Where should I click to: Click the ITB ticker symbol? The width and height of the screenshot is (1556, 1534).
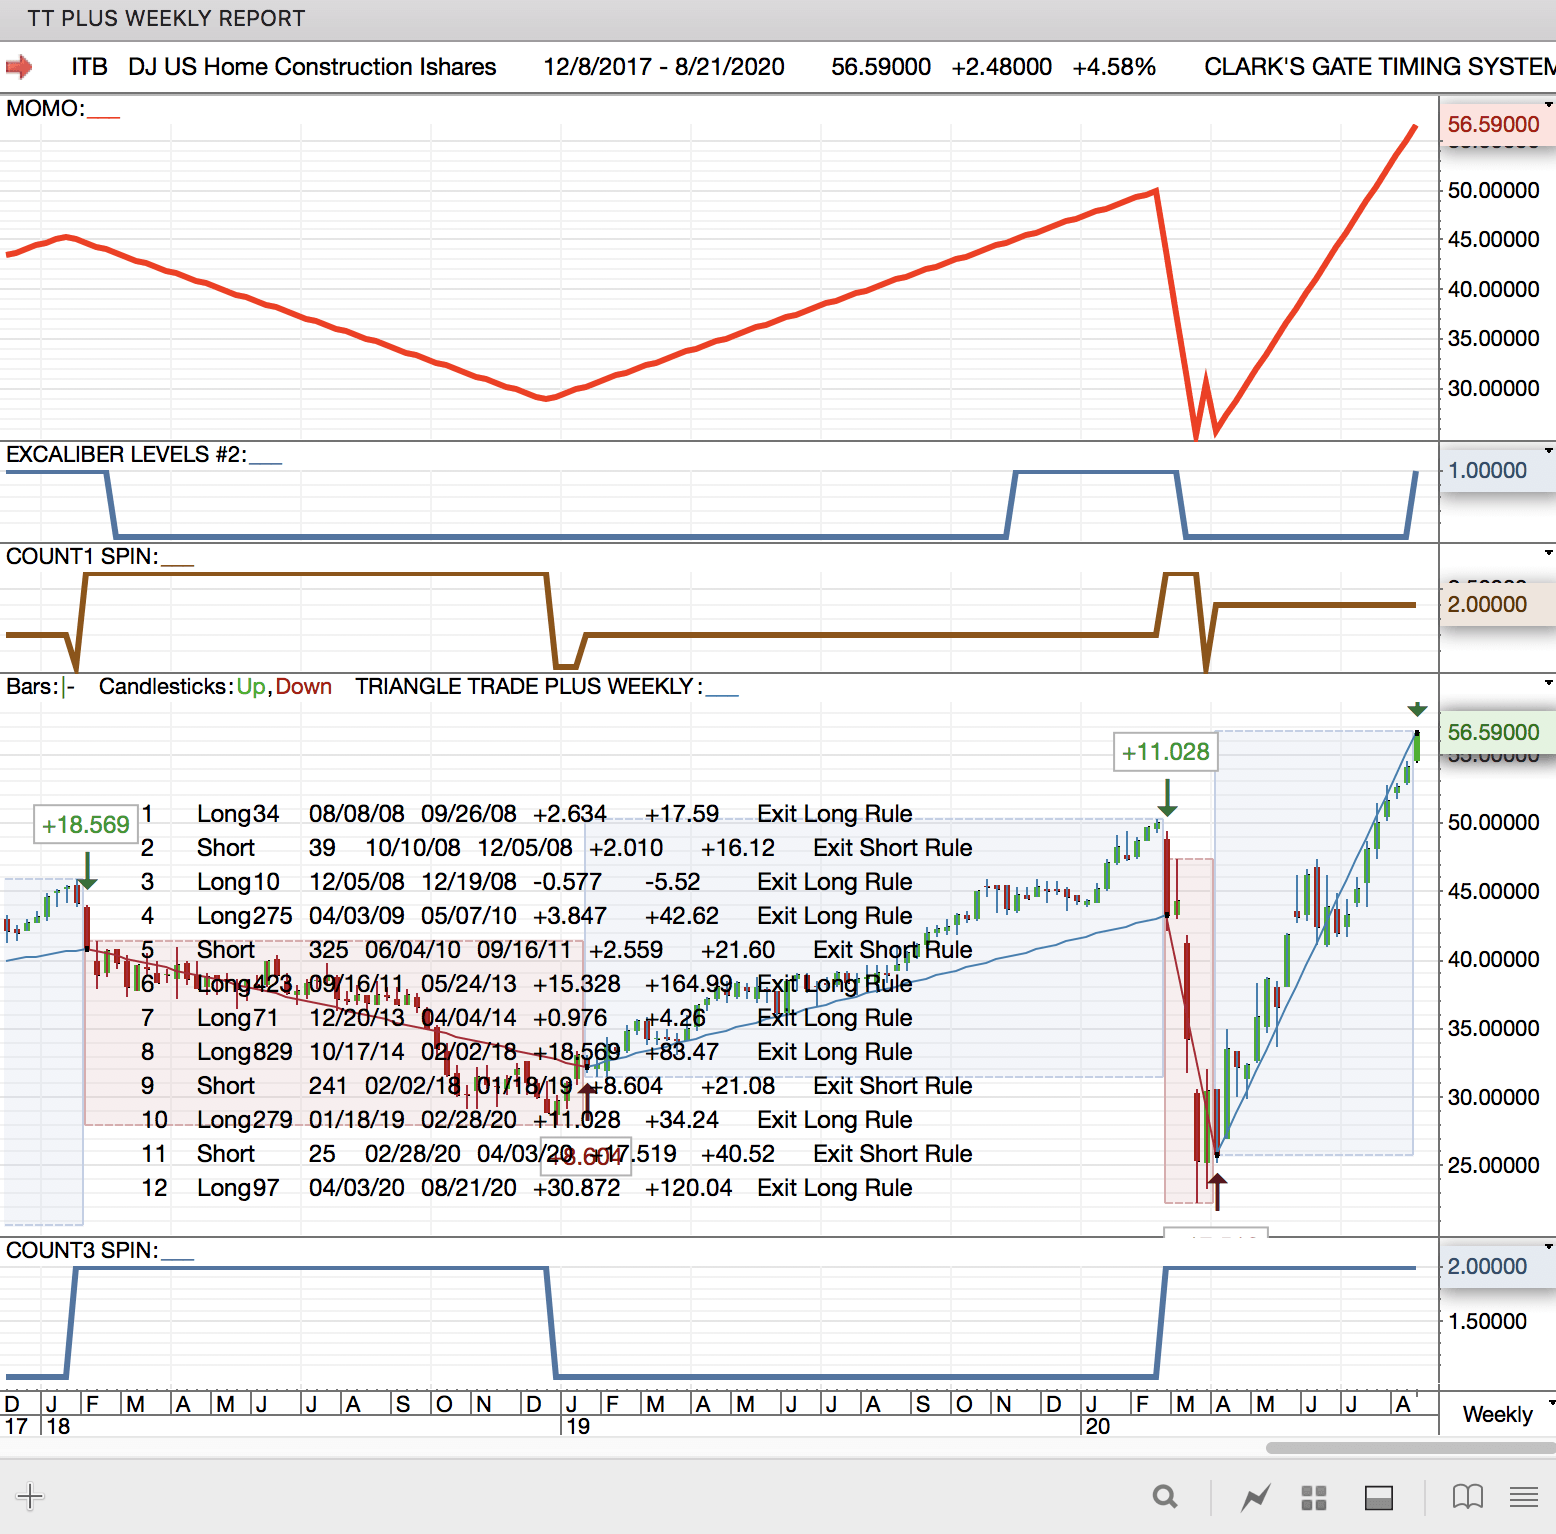click(x=89, y=67)
